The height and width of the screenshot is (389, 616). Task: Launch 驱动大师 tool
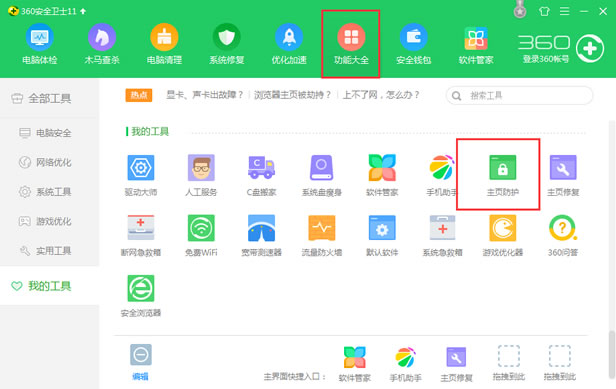141,175
